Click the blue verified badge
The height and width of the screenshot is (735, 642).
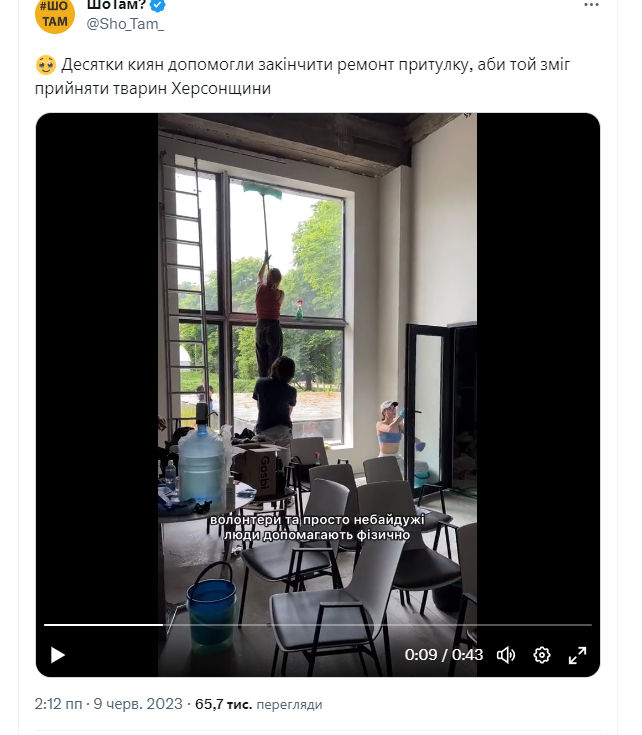pyautogui.click(x=158, y=6)
